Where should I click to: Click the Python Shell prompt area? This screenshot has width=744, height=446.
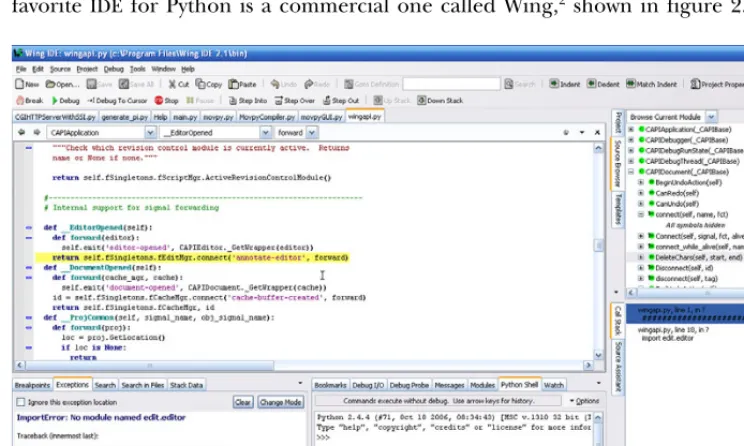[324, 437]
